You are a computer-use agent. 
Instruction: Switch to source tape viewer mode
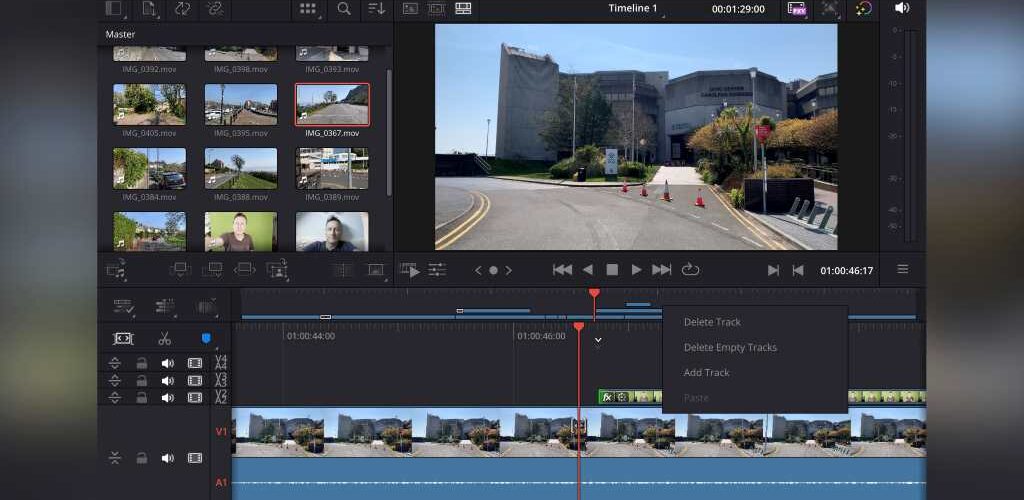[x=436, y=8]
